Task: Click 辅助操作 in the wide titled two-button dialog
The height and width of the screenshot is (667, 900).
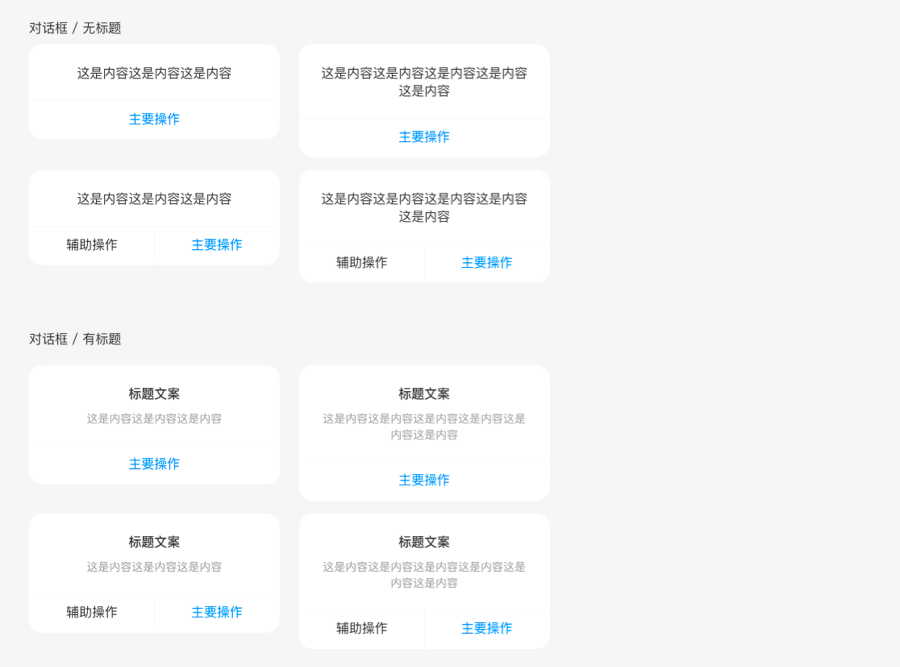Action: 361,628
